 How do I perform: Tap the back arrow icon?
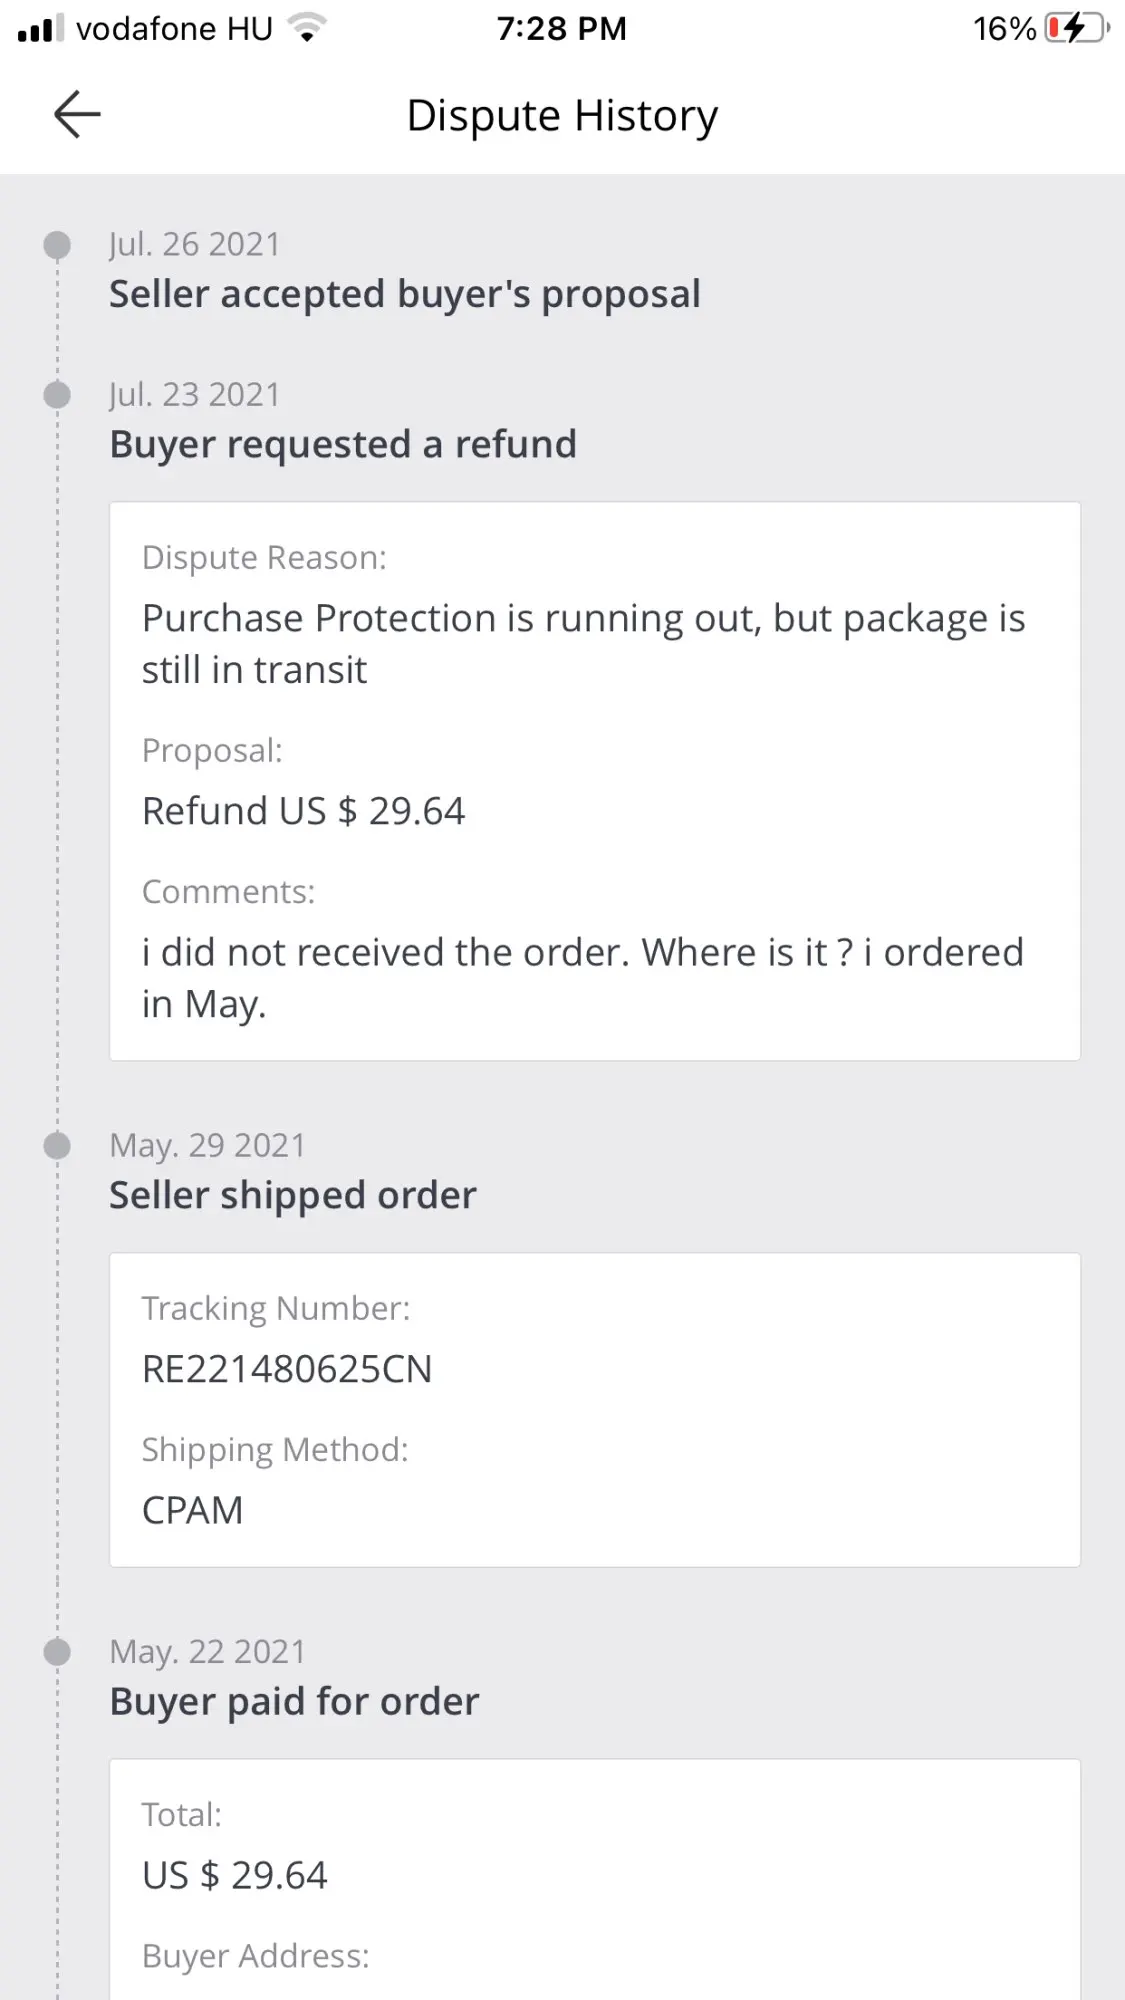coord(77,114)
